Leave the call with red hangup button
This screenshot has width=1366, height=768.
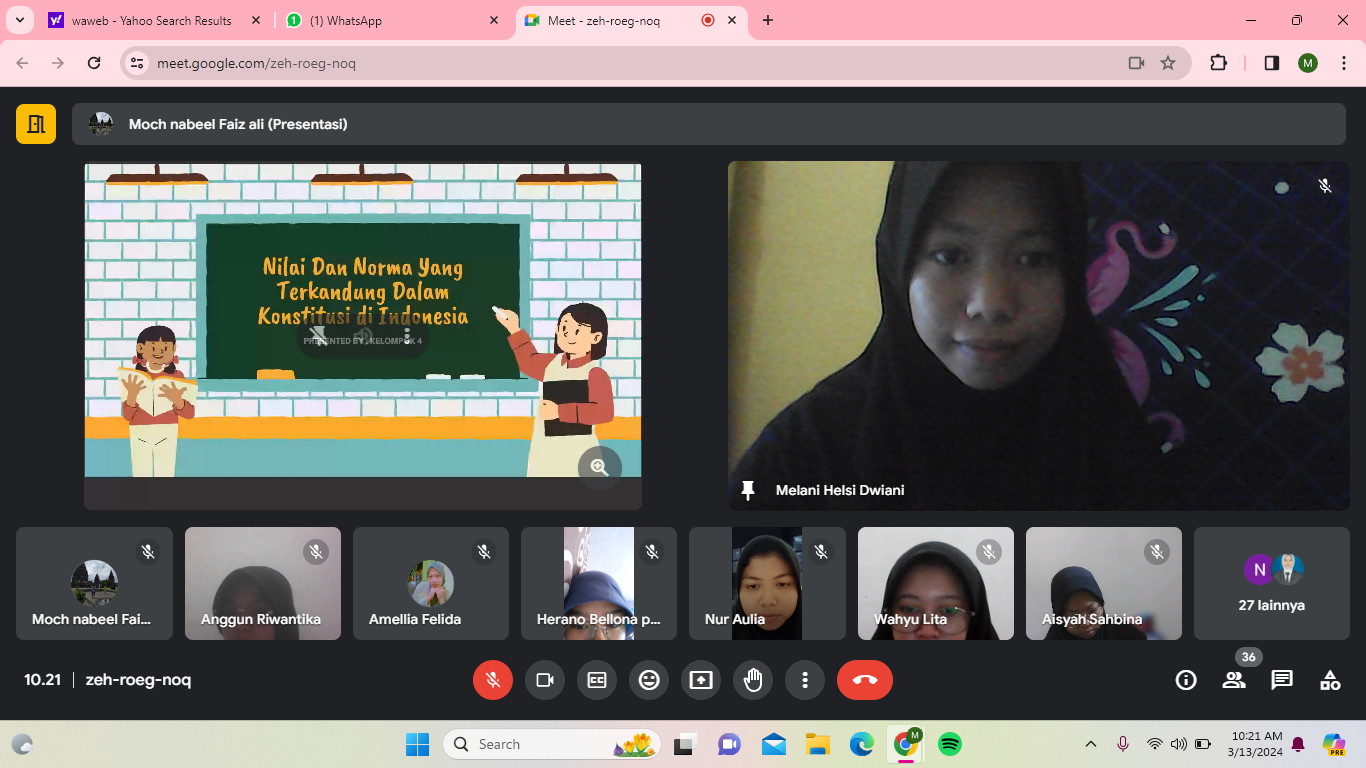865,680
